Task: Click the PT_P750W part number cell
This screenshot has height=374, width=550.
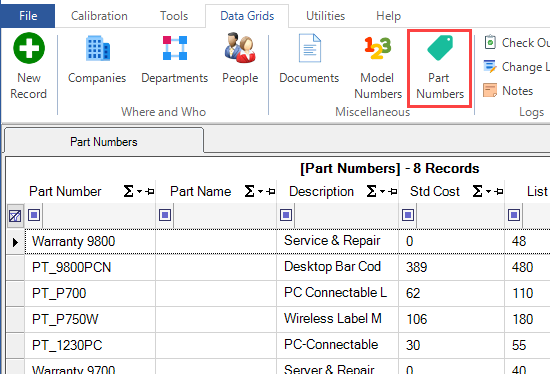Action: [x=90, y=319]
